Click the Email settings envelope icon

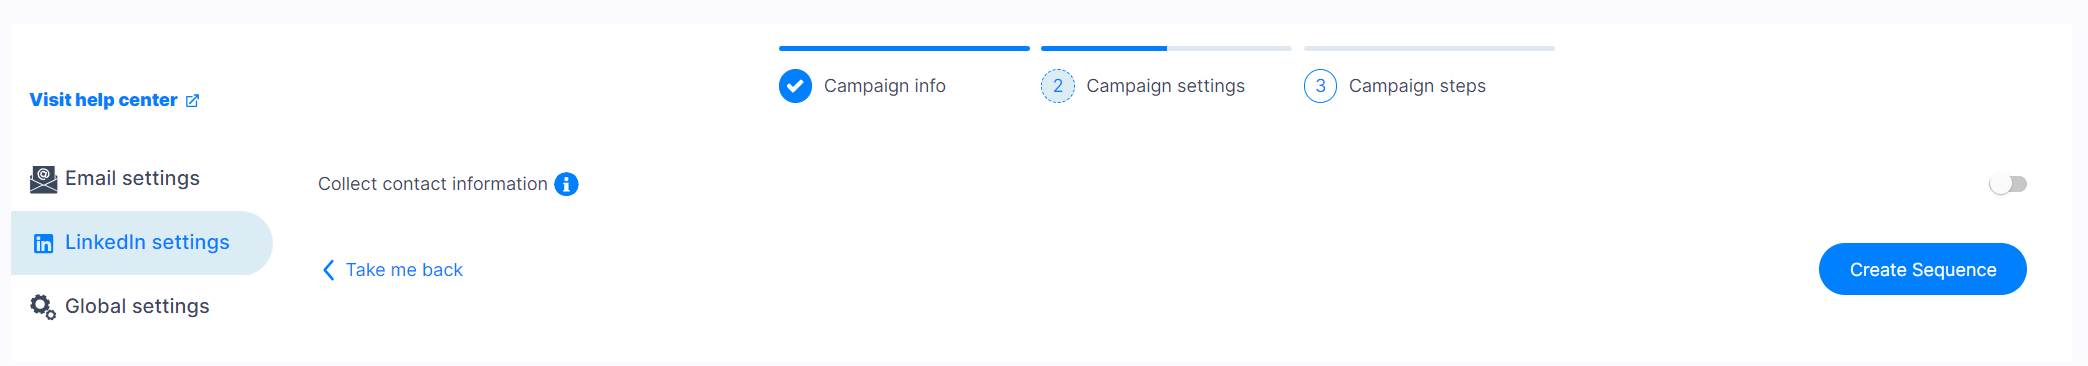43,179
